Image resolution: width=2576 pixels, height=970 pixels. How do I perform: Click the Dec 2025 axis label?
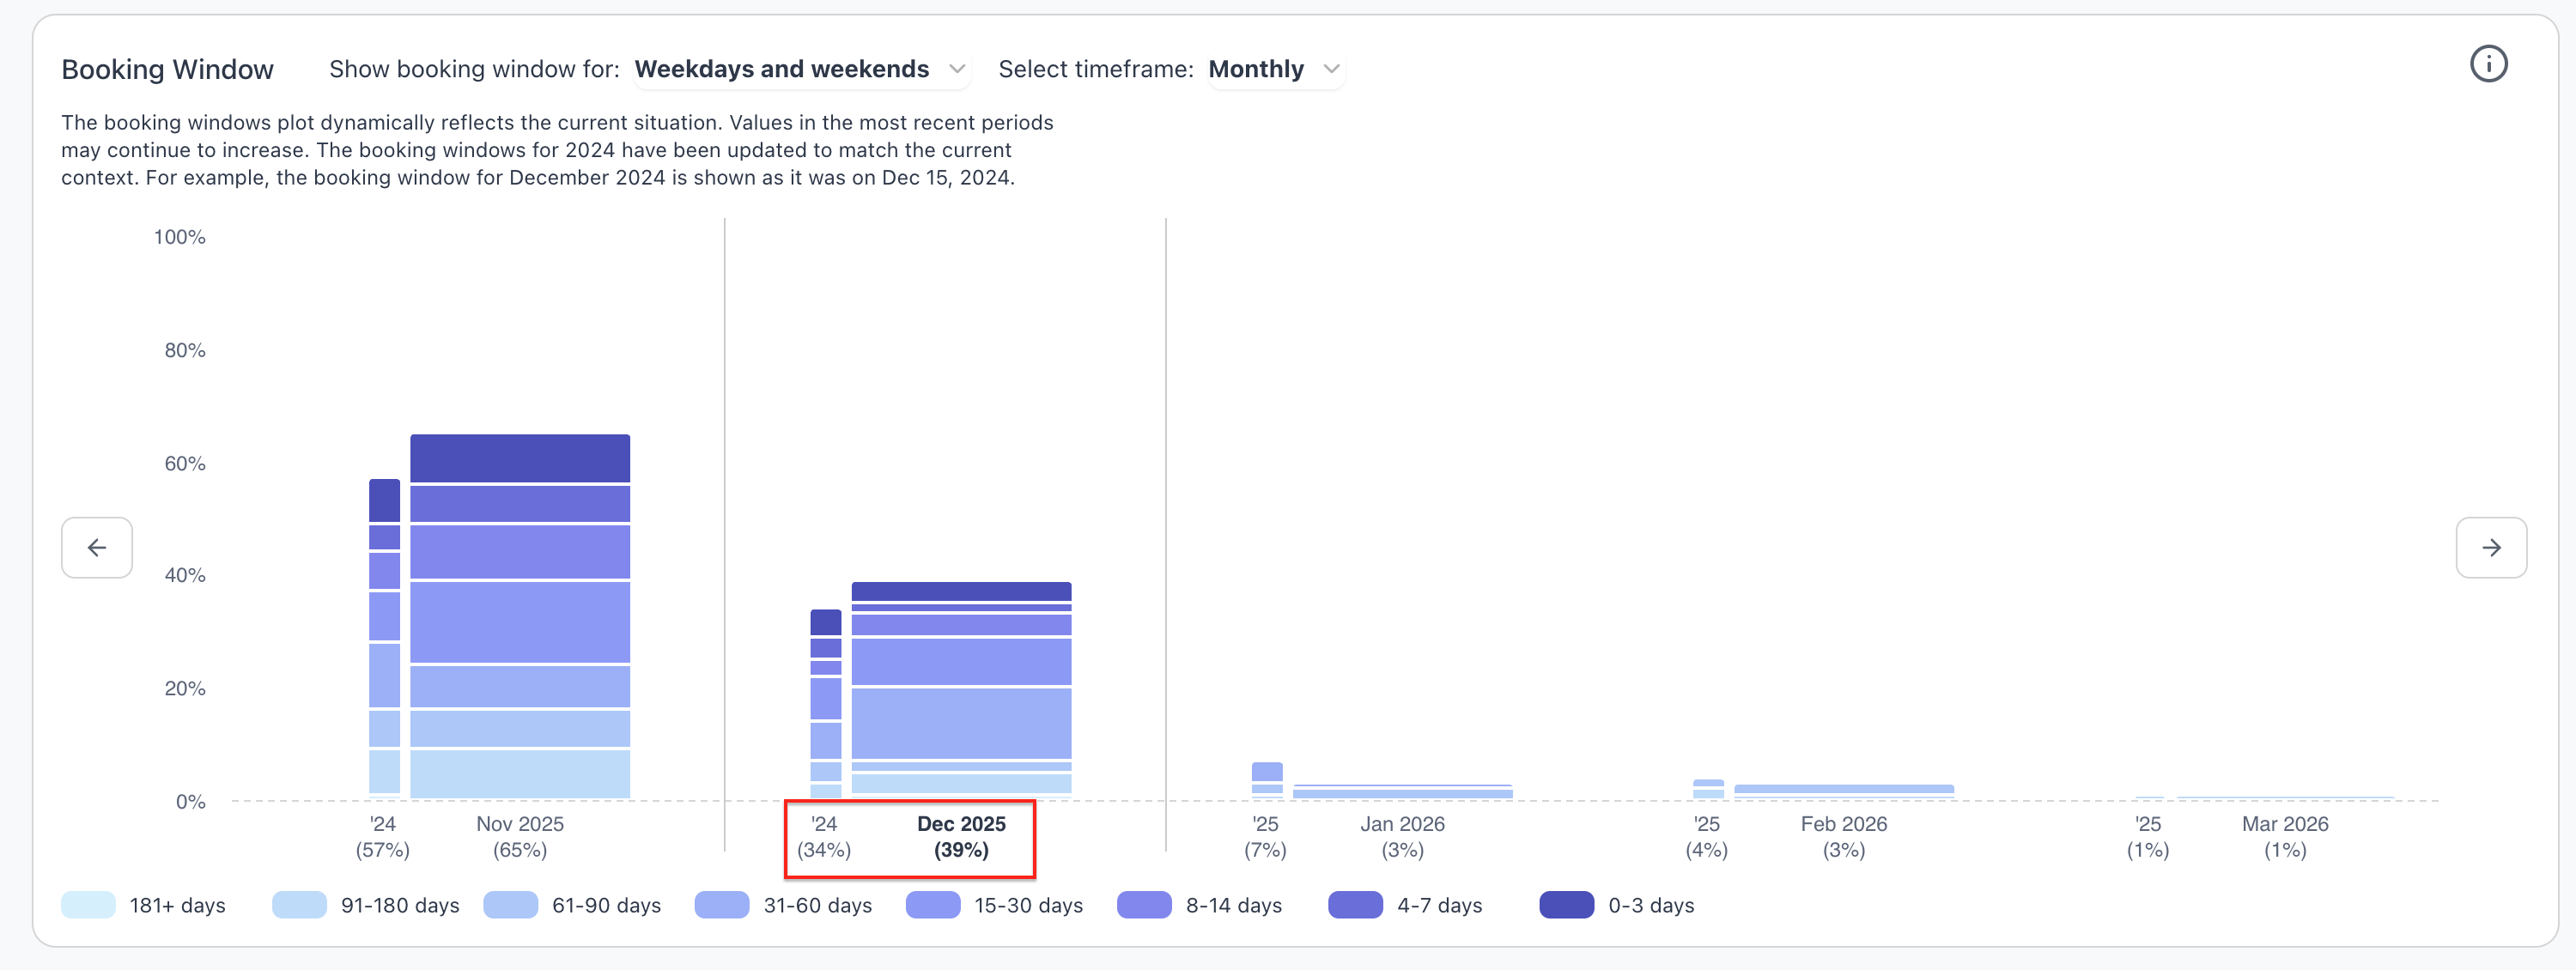(961, 824)
